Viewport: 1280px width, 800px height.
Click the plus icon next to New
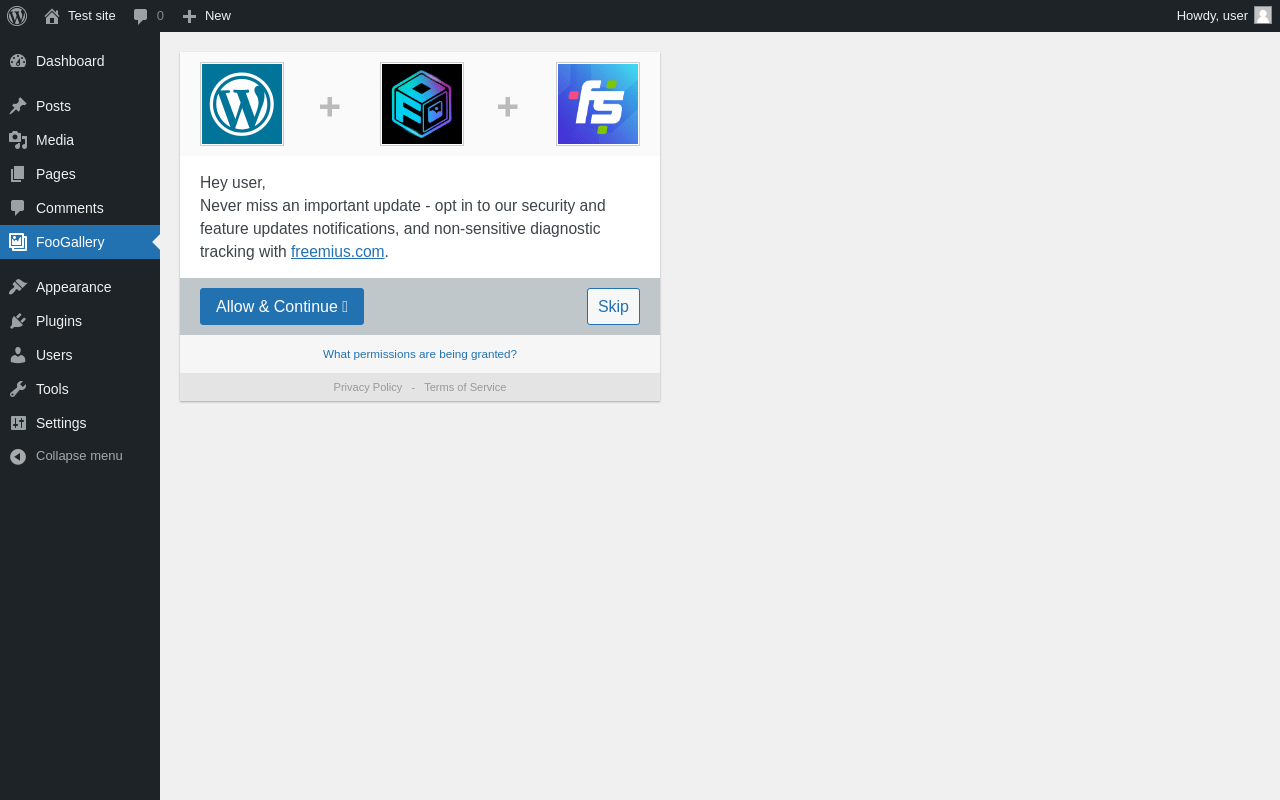(x=189, y=16)
